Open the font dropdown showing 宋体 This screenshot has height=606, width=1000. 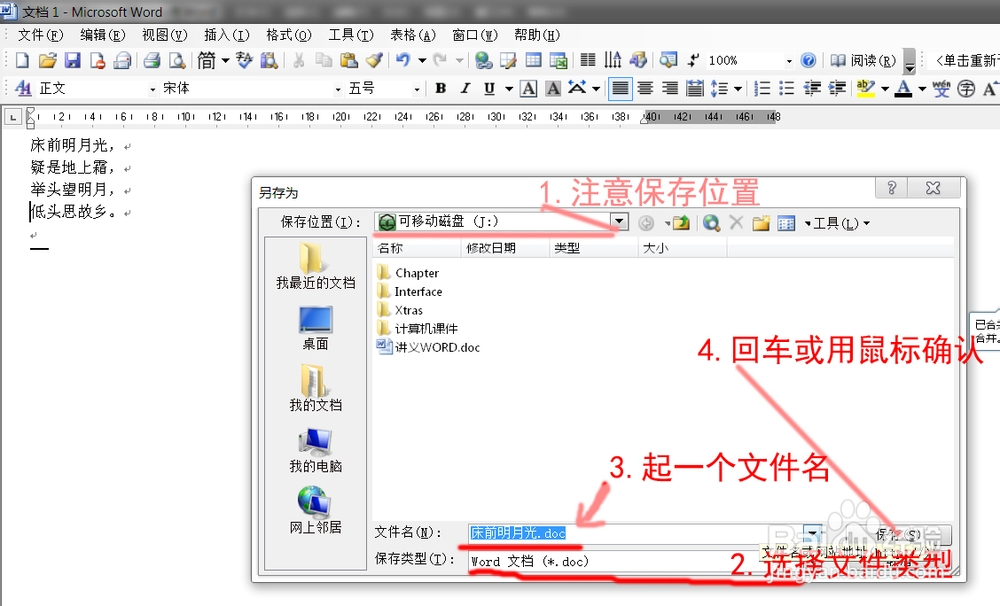[338, 89]
